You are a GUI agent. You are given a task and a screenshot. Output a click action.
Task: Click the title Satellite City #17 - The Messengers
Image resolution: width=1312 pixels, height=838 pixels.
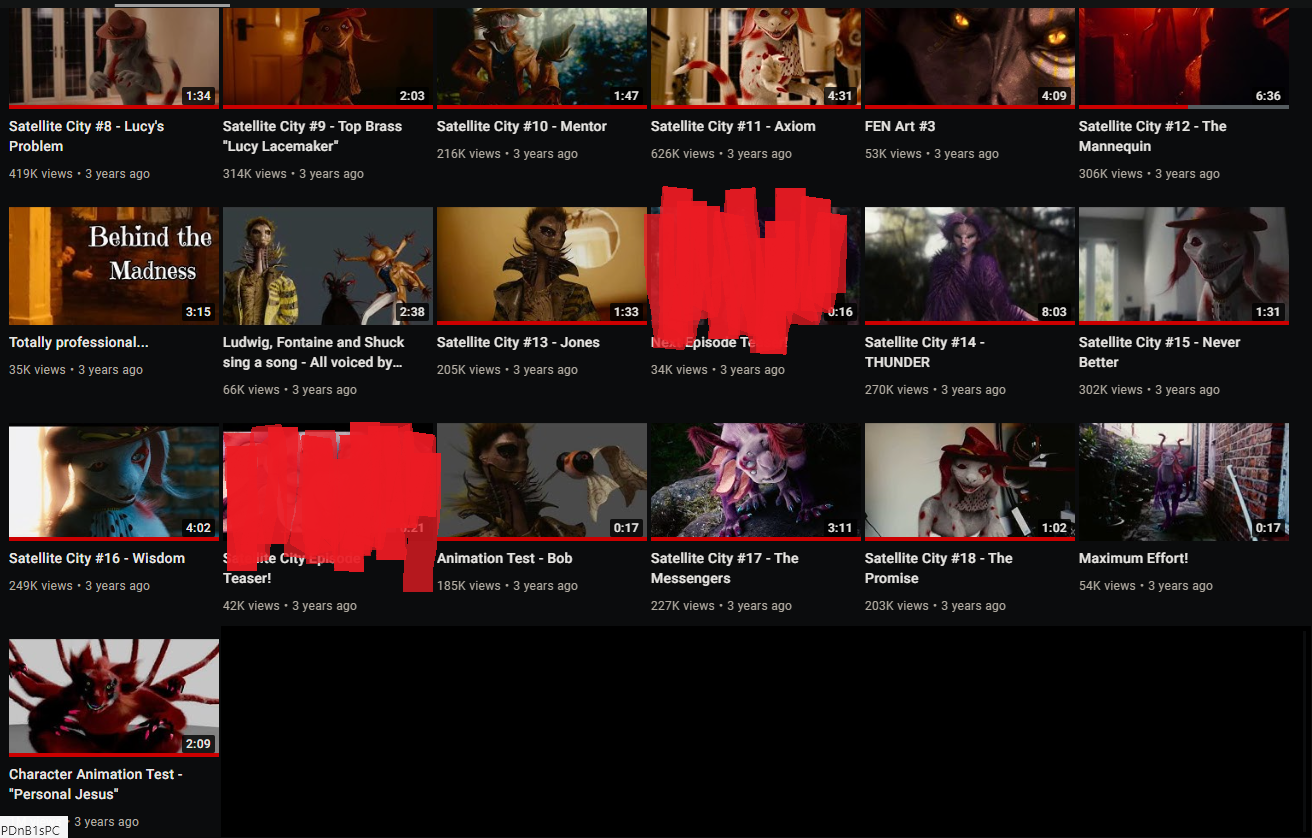pos(725,568)
